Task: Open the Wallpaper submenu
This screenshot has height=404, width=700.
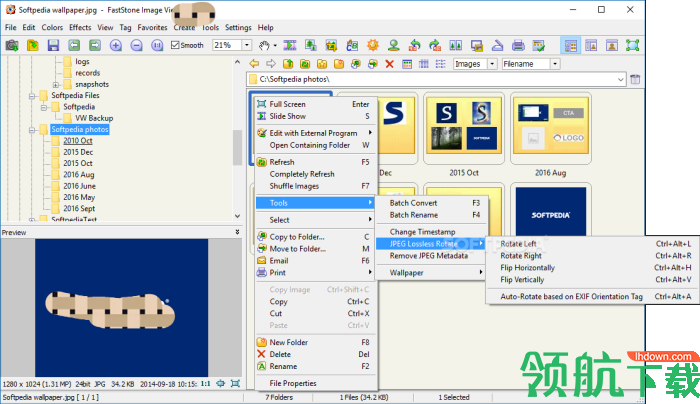Action: pyautogui.click(x=430, y=273)
